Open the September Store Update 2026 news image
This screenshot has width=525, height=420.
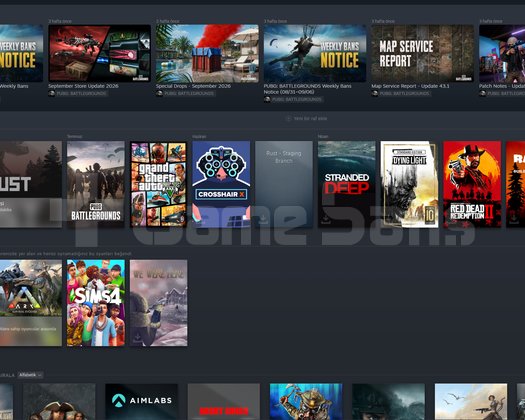pos(99,53)
